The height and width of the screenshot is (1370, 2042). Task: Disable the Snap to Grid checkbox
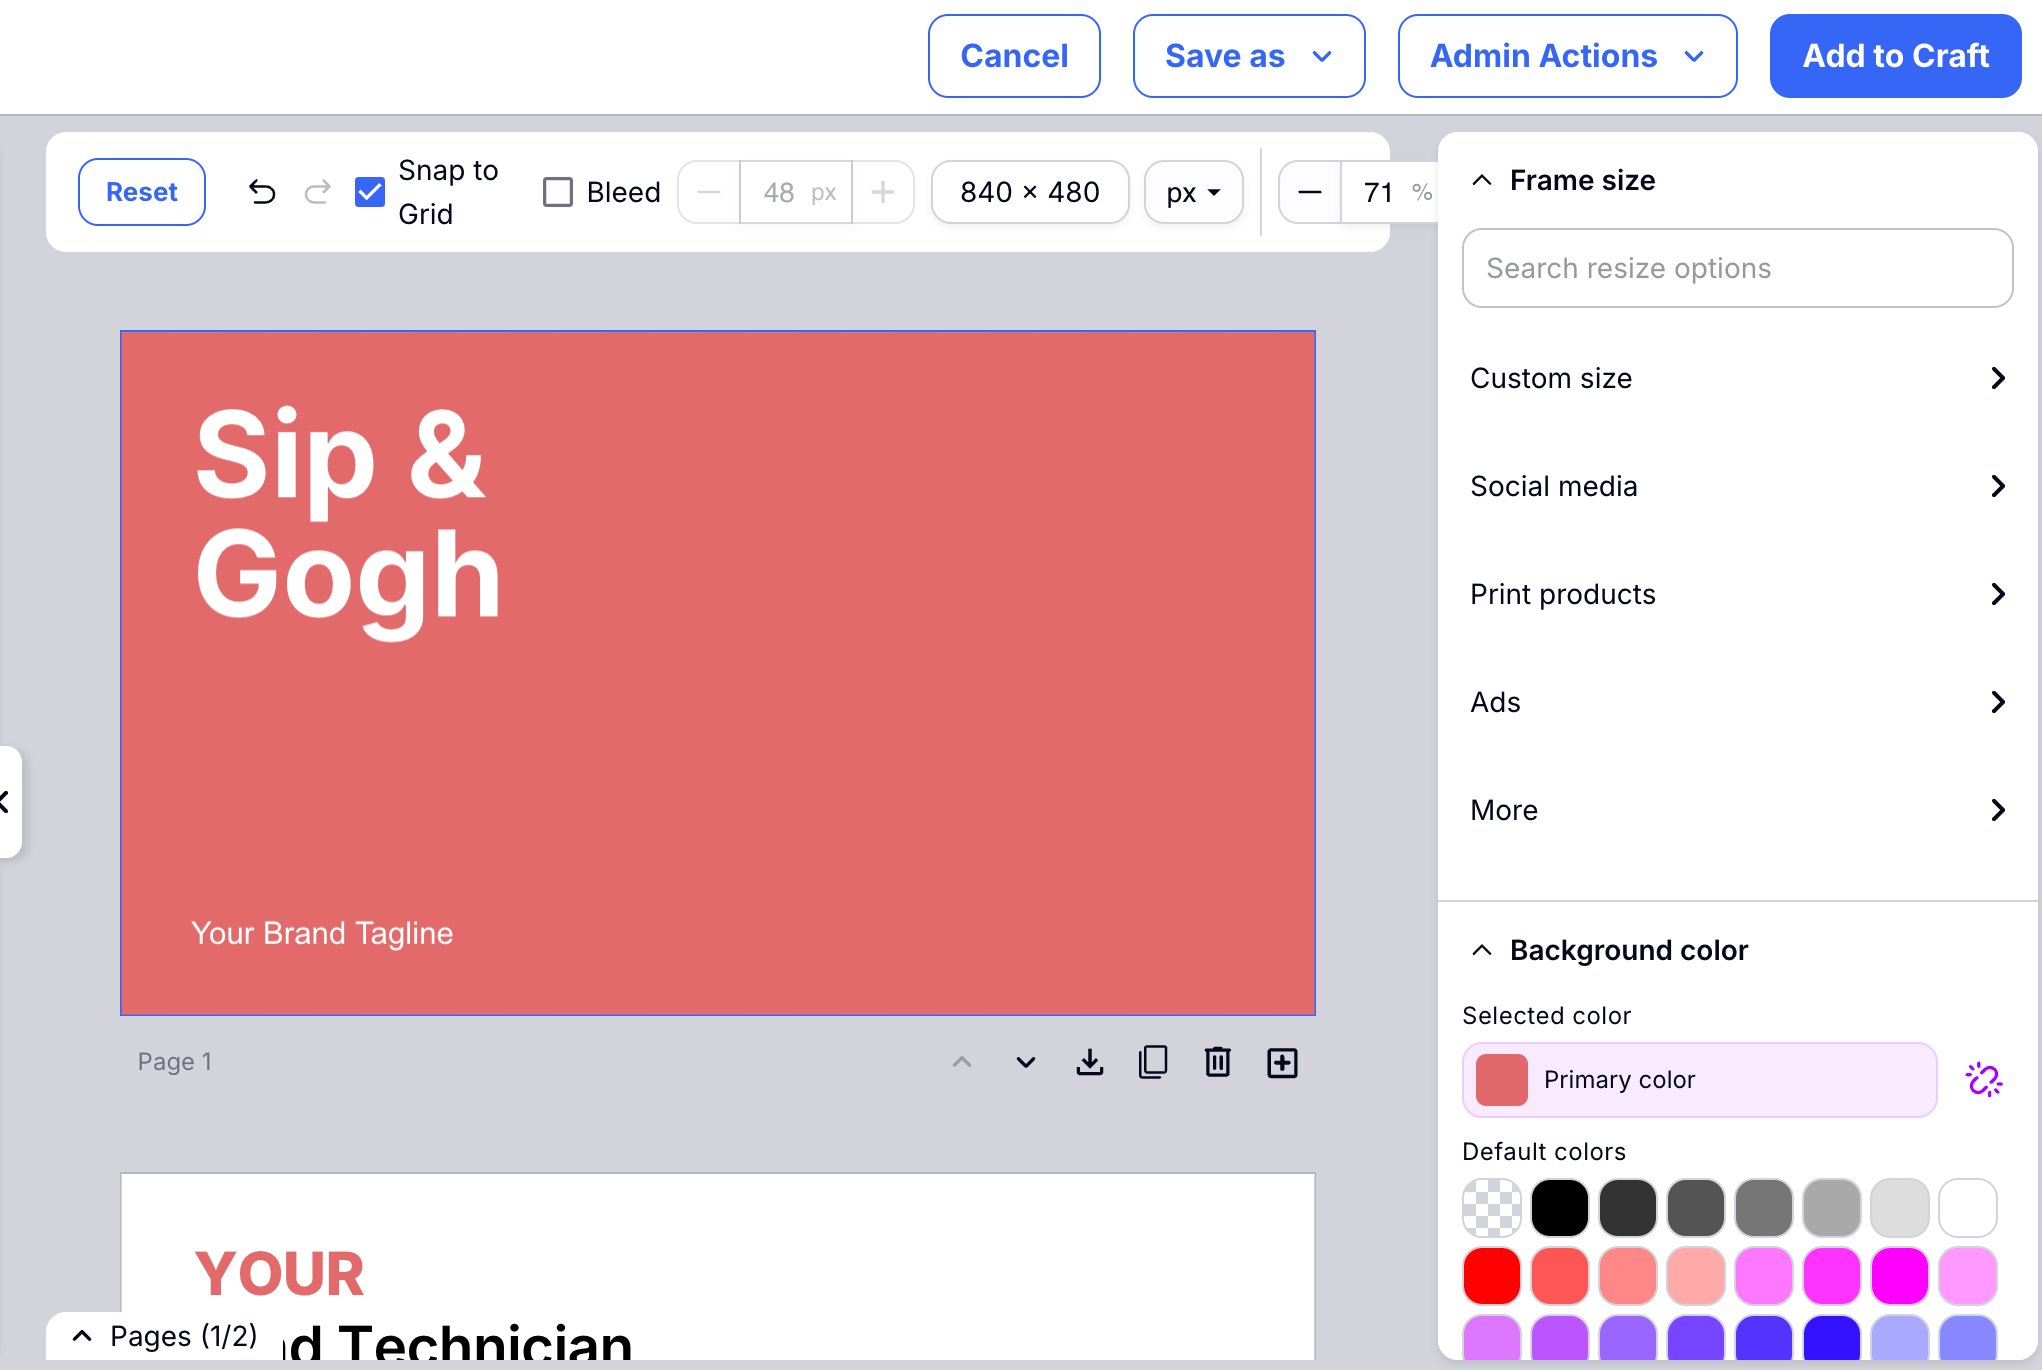click(370, 192)
